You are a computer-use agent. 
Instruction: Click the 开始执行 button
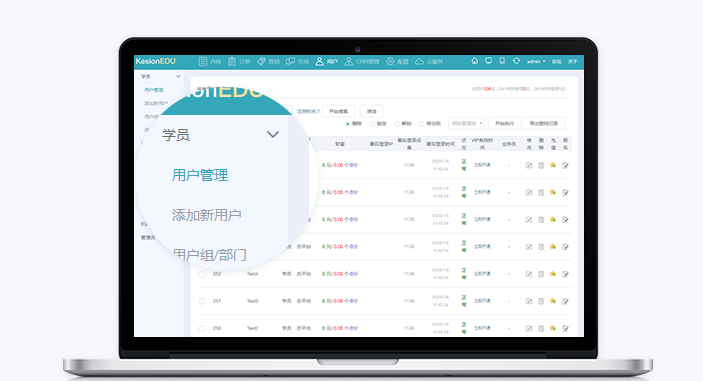pos(504,123)
